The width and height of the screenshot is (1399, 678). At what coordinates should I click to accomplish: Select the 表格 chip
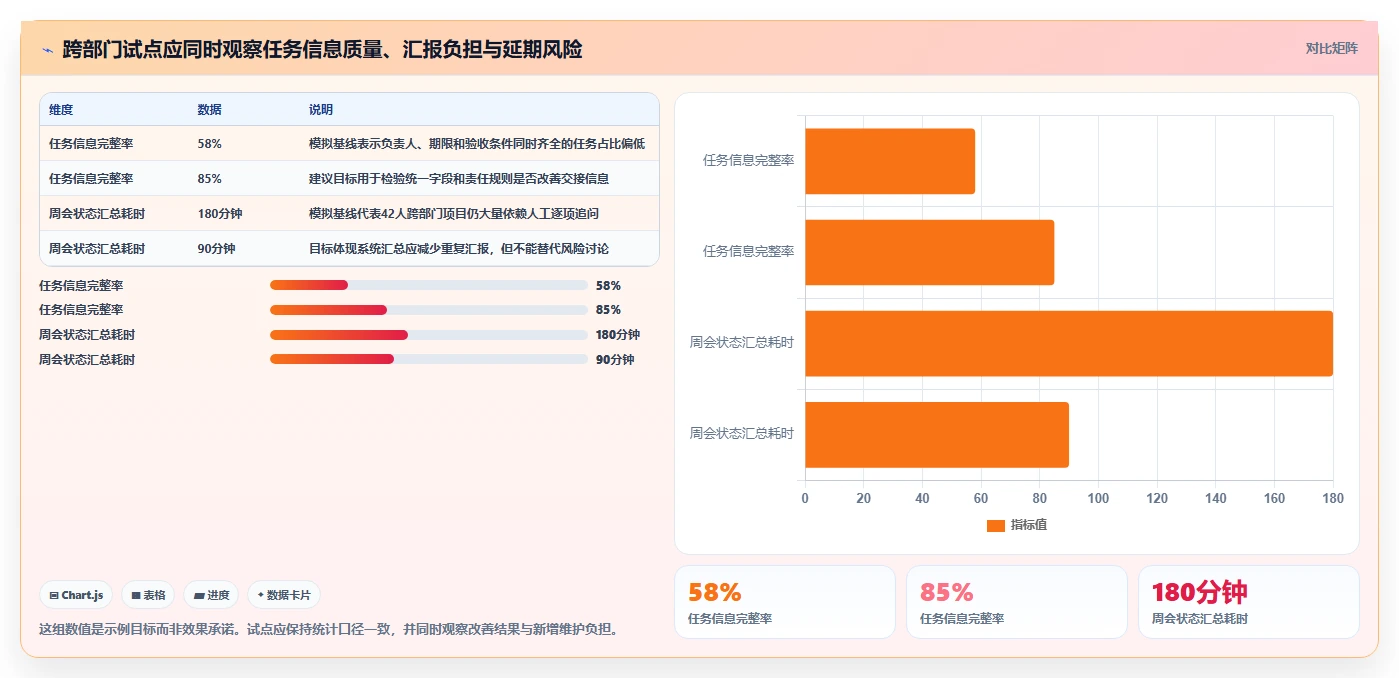(x=148, y=595)
